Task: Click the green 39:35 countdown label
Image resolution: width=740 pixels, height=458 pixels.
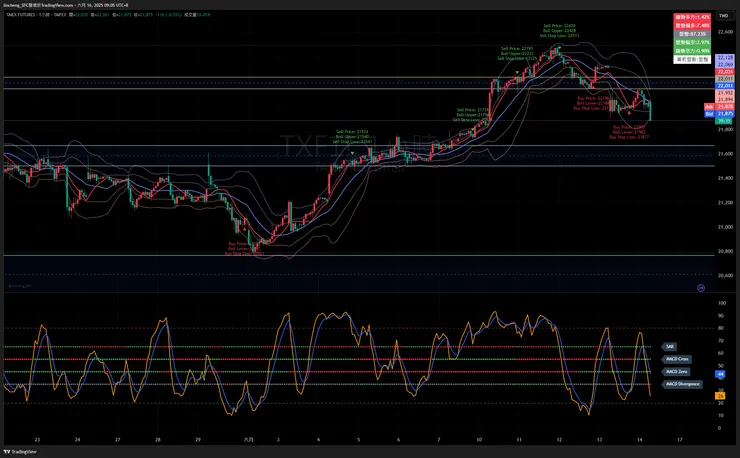Action: point(724,121)
